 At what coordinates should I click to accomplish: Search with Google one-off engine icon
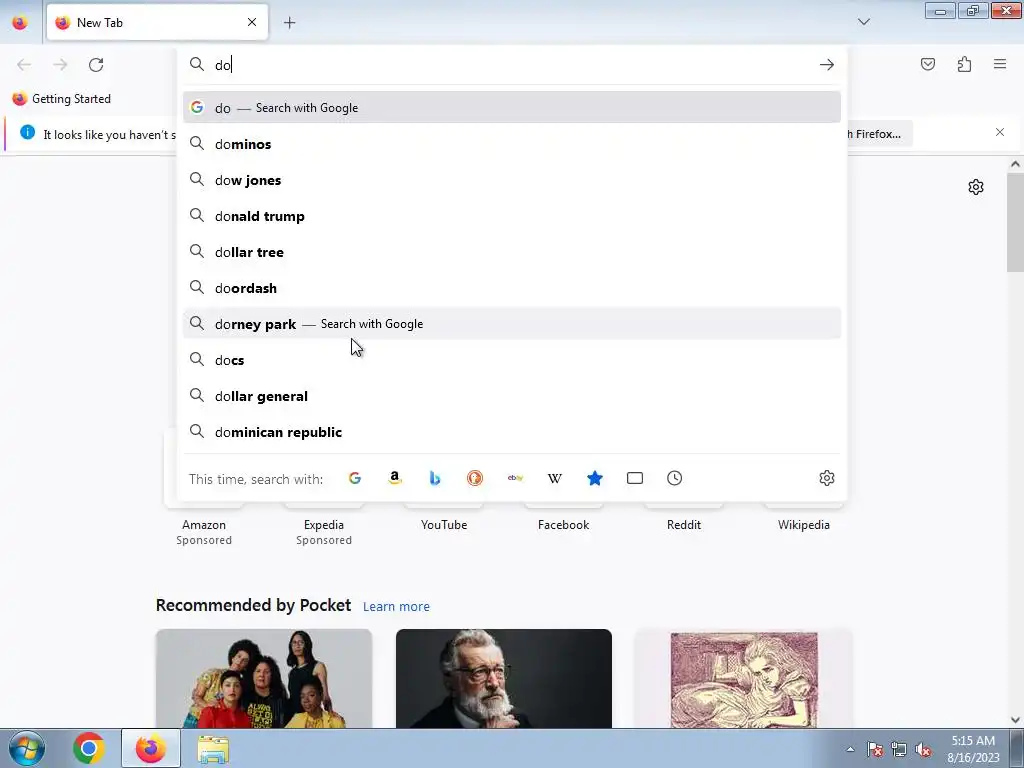[355, 478]
